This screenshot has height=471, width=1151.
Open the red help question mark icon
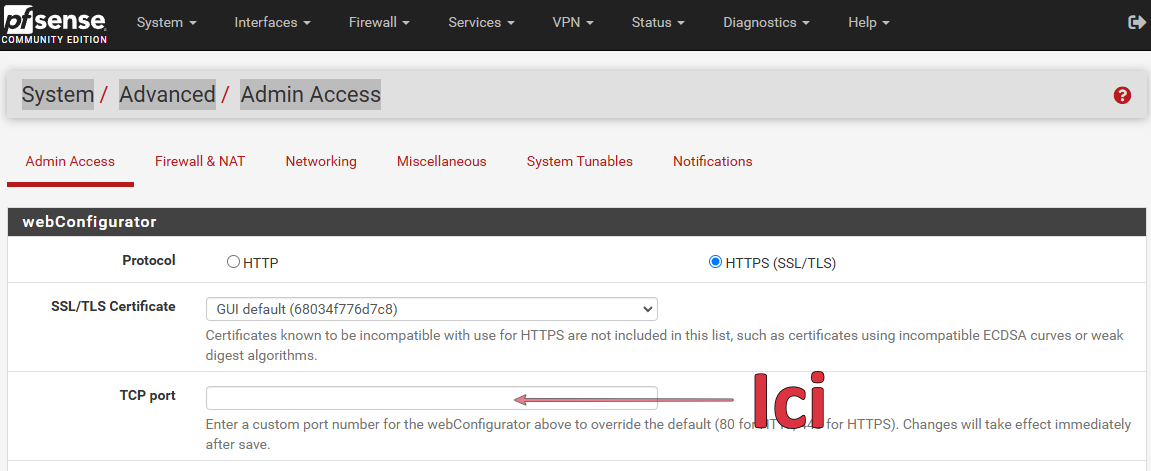[1122, 95]
